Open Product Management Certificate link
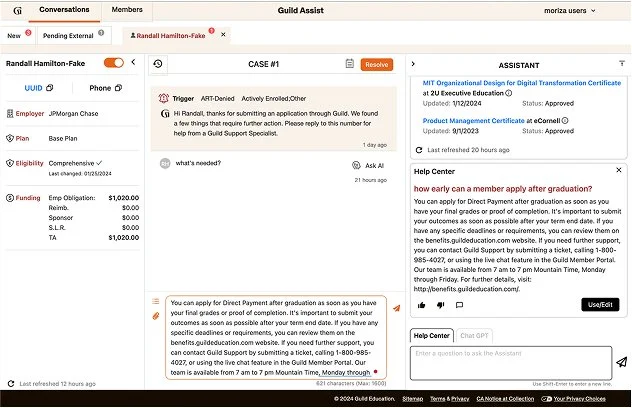Screen dimensions: 632x408 point(474,121)
